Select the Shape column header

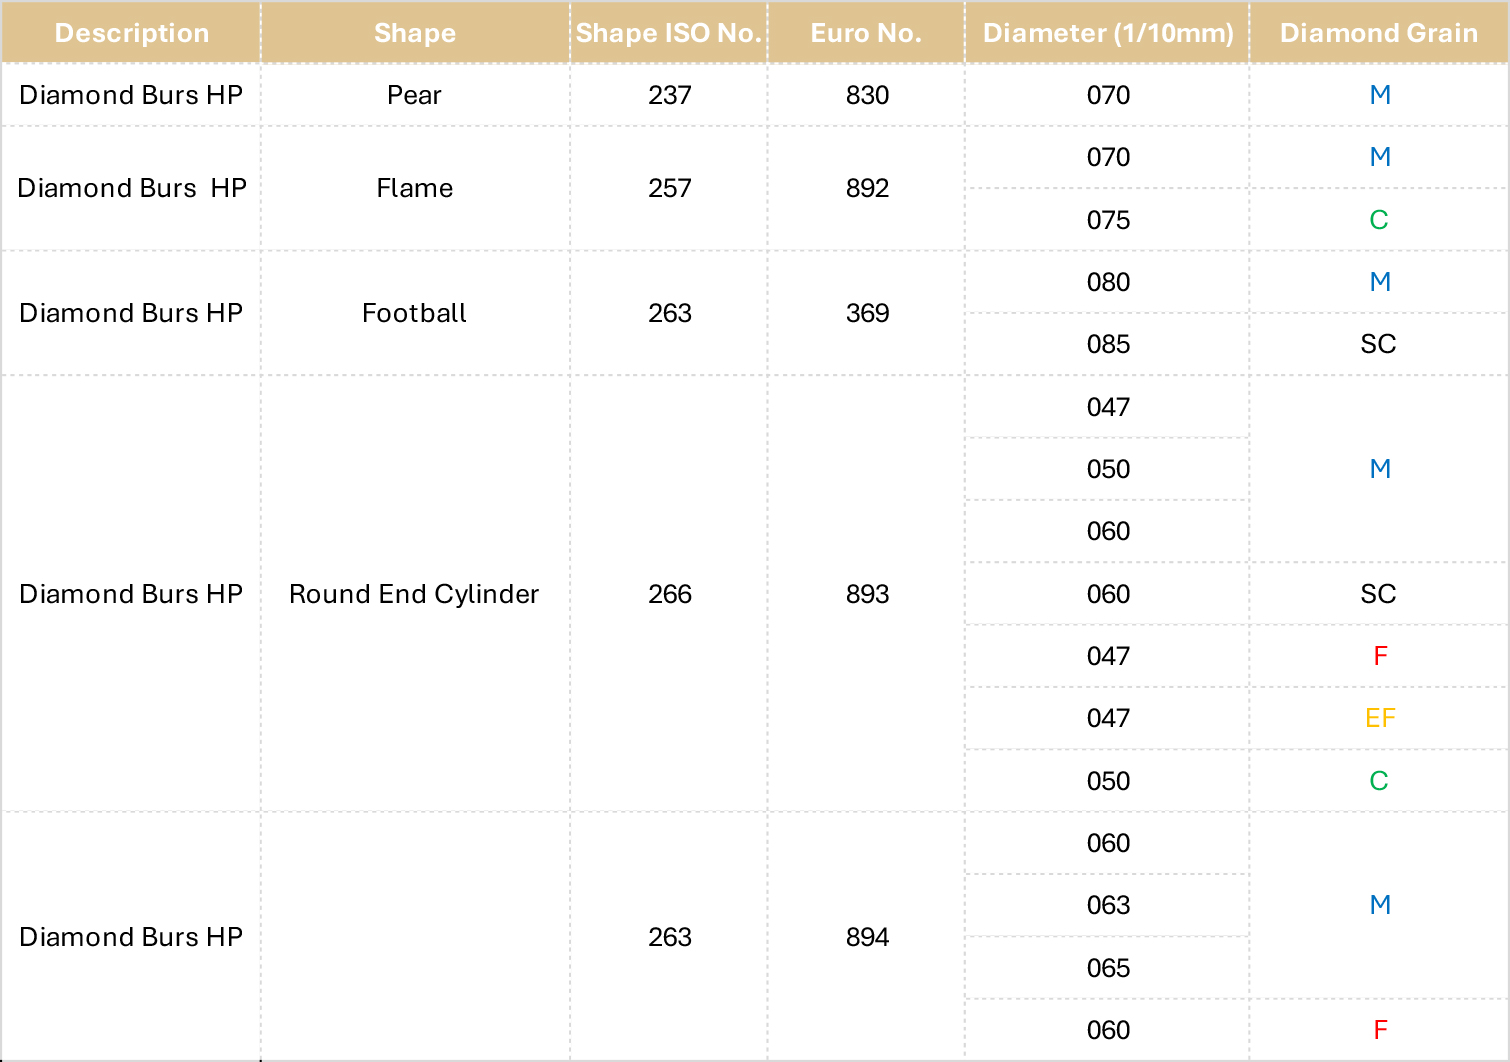[x=415, y=33]
